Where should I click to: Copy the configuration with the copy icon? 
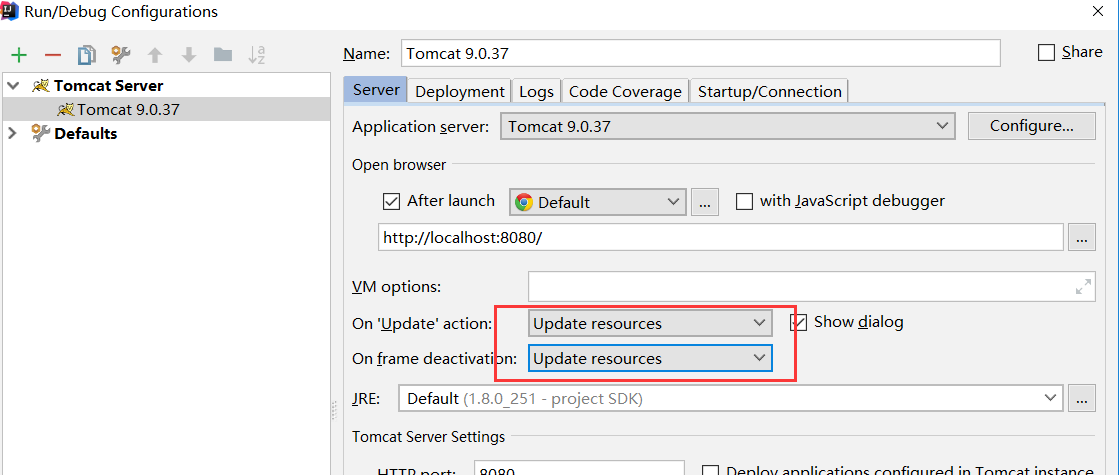pyautogui.click(x=86, y=55)
